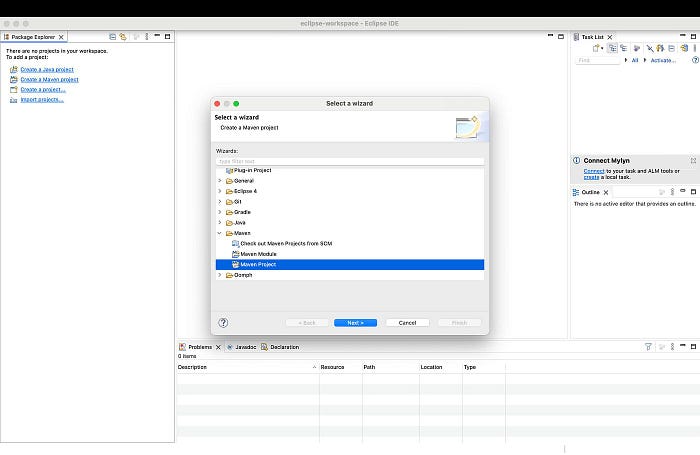Click the wizard filter text field
The height and width of the screenshot is (455, 700).
[350, 161]
